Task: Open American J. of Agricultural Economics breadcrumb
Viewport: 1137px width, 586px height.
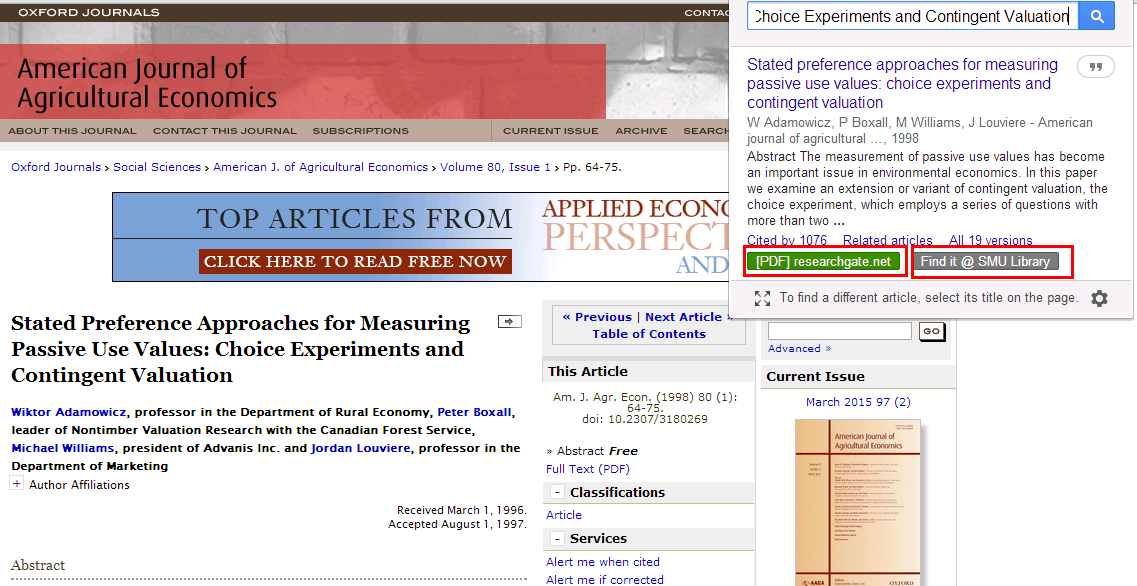Action: tap(321, 167)
